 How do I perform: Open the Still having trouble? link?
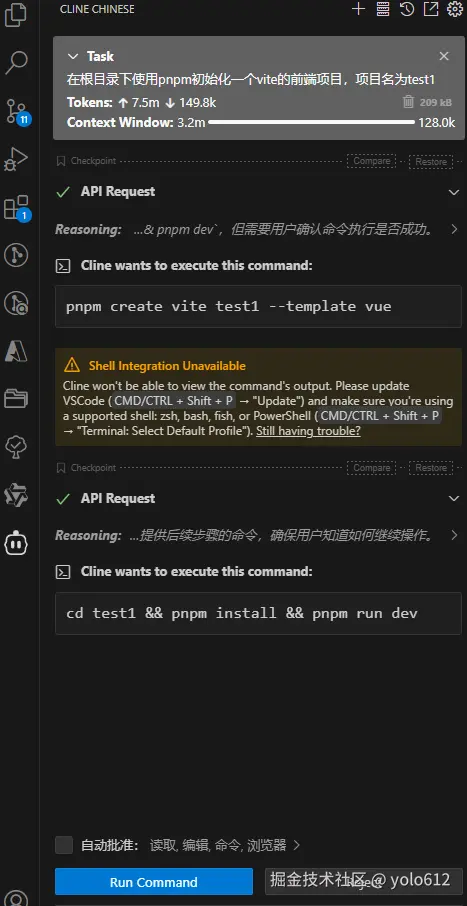click(x=308, y=431)
